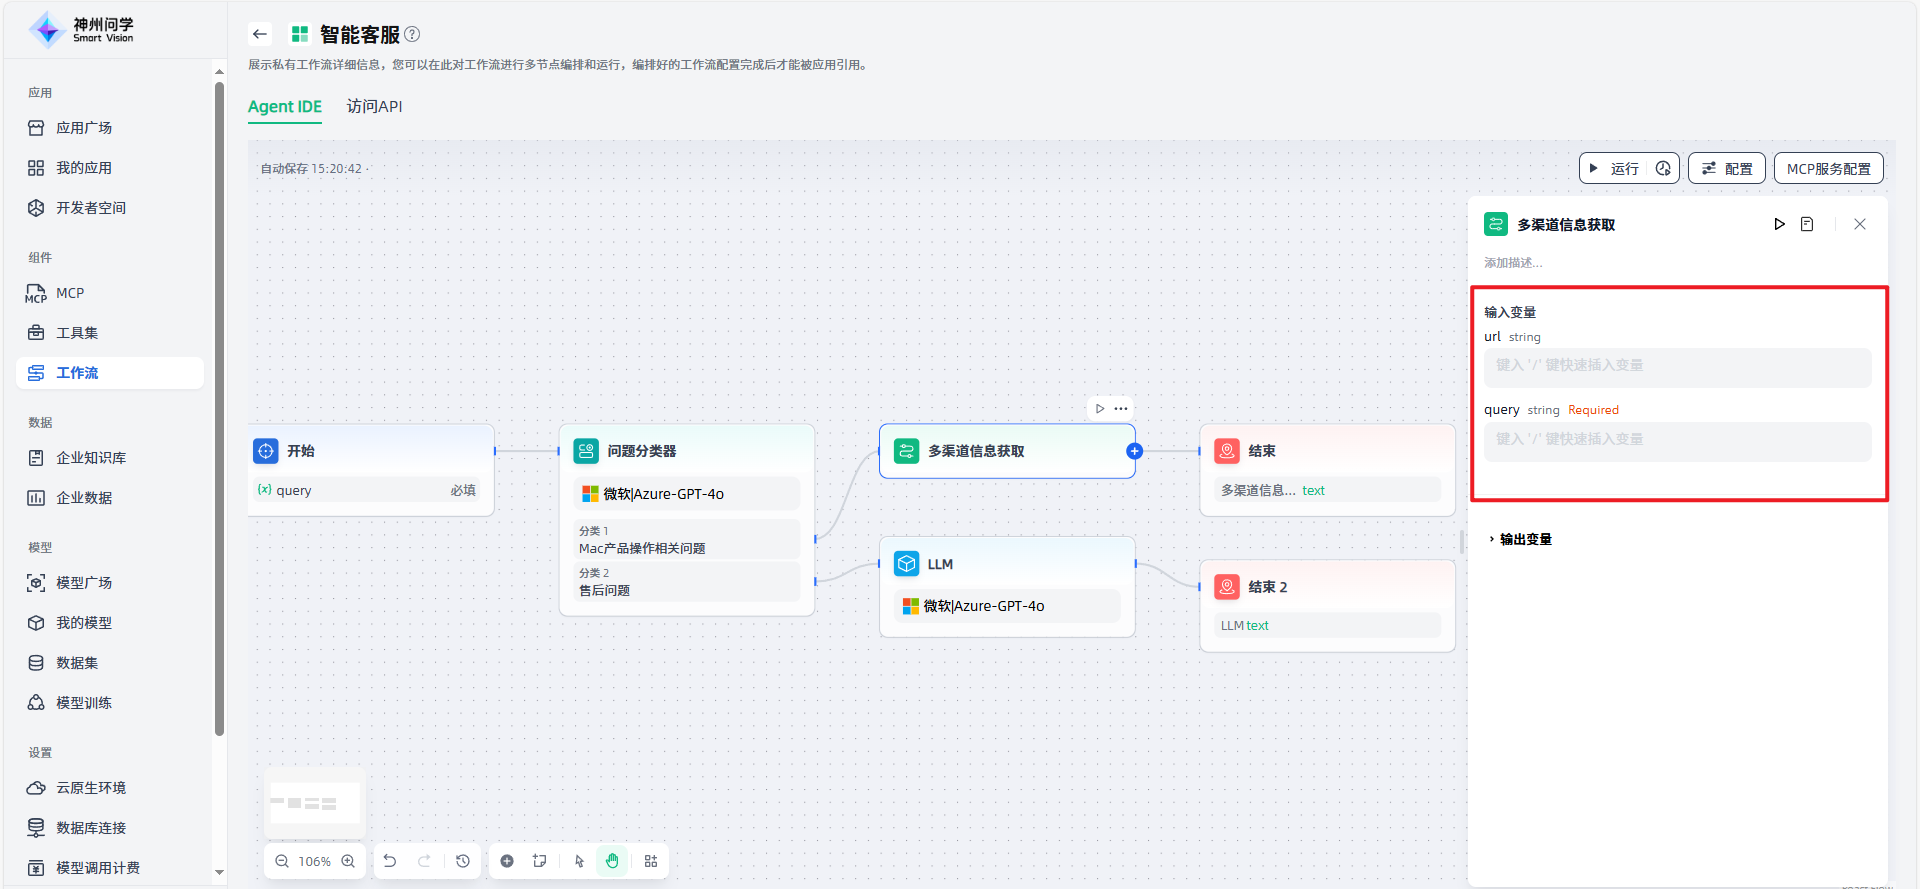Switch to the 访问API tab

tap(374, 106)
